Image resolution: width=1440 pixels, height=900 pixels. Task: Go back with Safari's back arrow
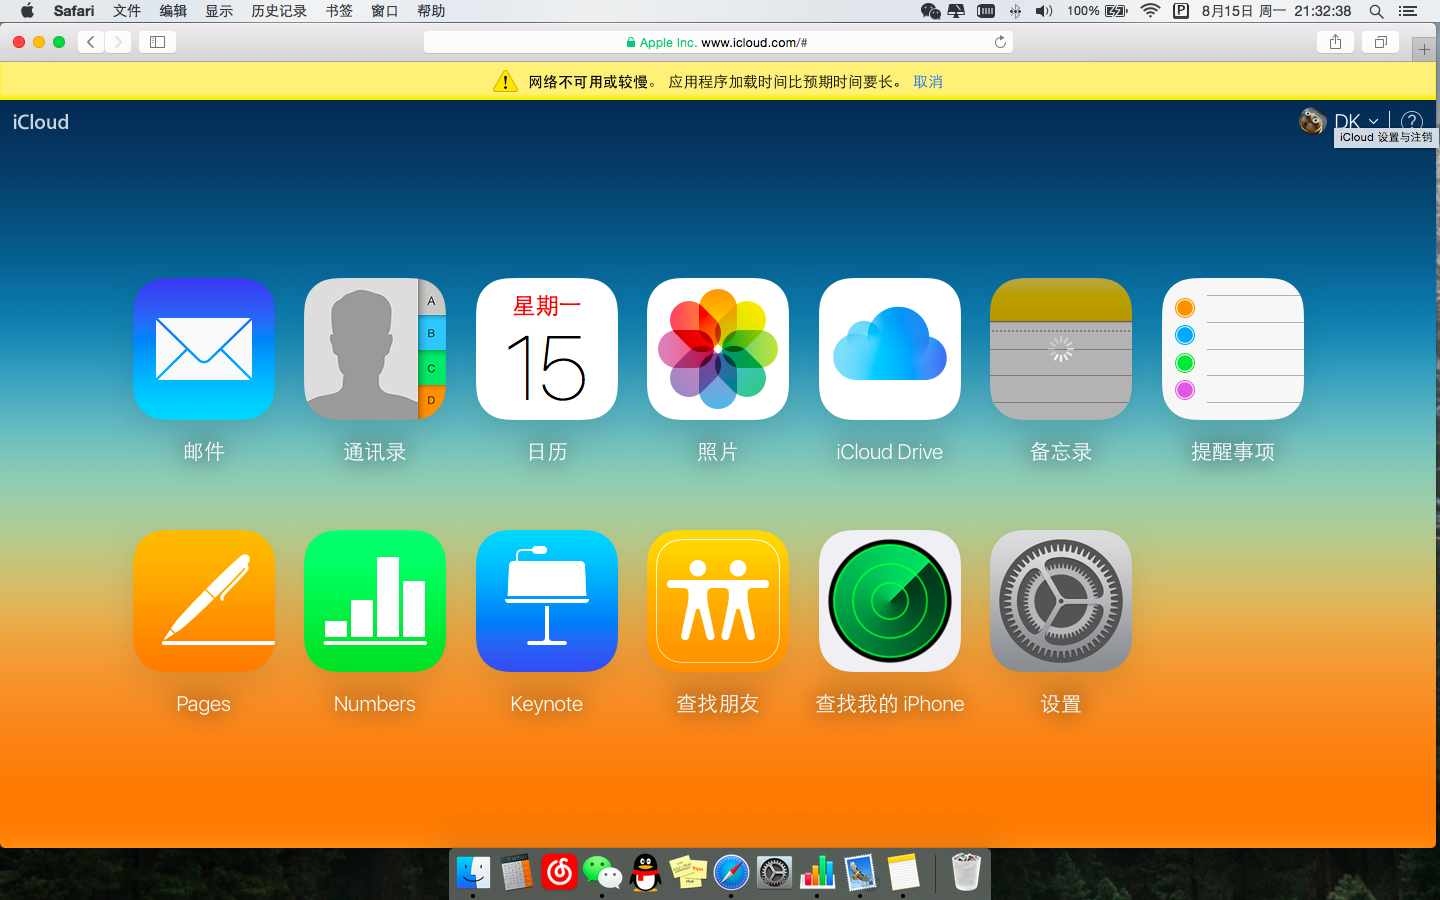91,42
